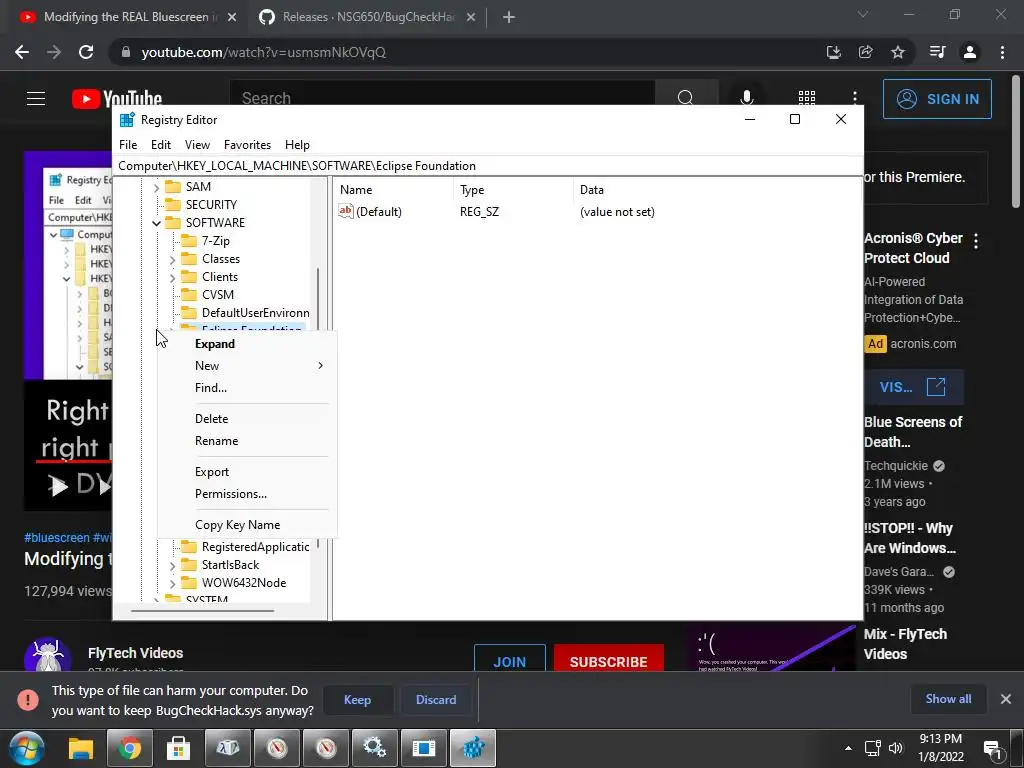
Task: Click the Data column header
Action: pyautogui.click(x=717, y=190)
